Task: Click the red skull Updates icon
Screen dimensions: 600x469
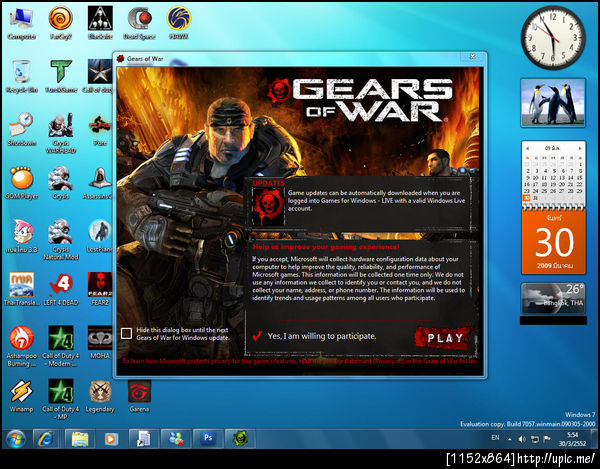Action: [x=269, y=206]
